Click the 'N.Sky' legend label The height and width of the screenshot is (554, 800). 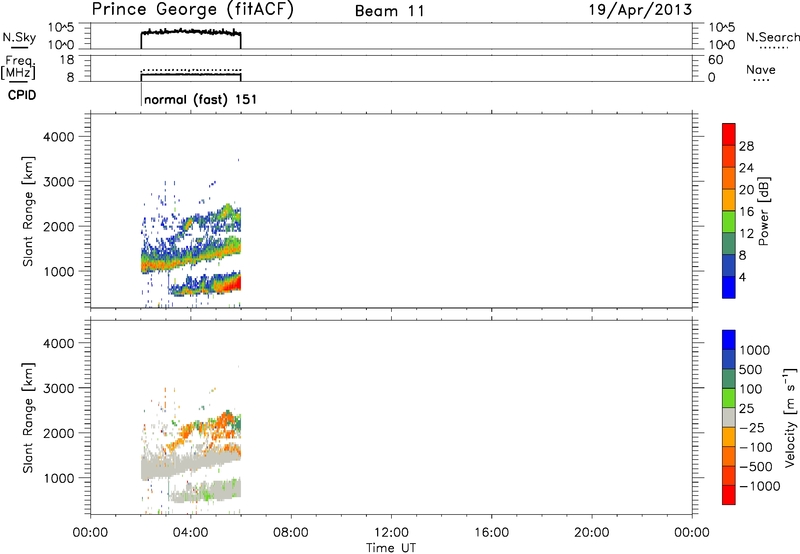coord(19,38)
